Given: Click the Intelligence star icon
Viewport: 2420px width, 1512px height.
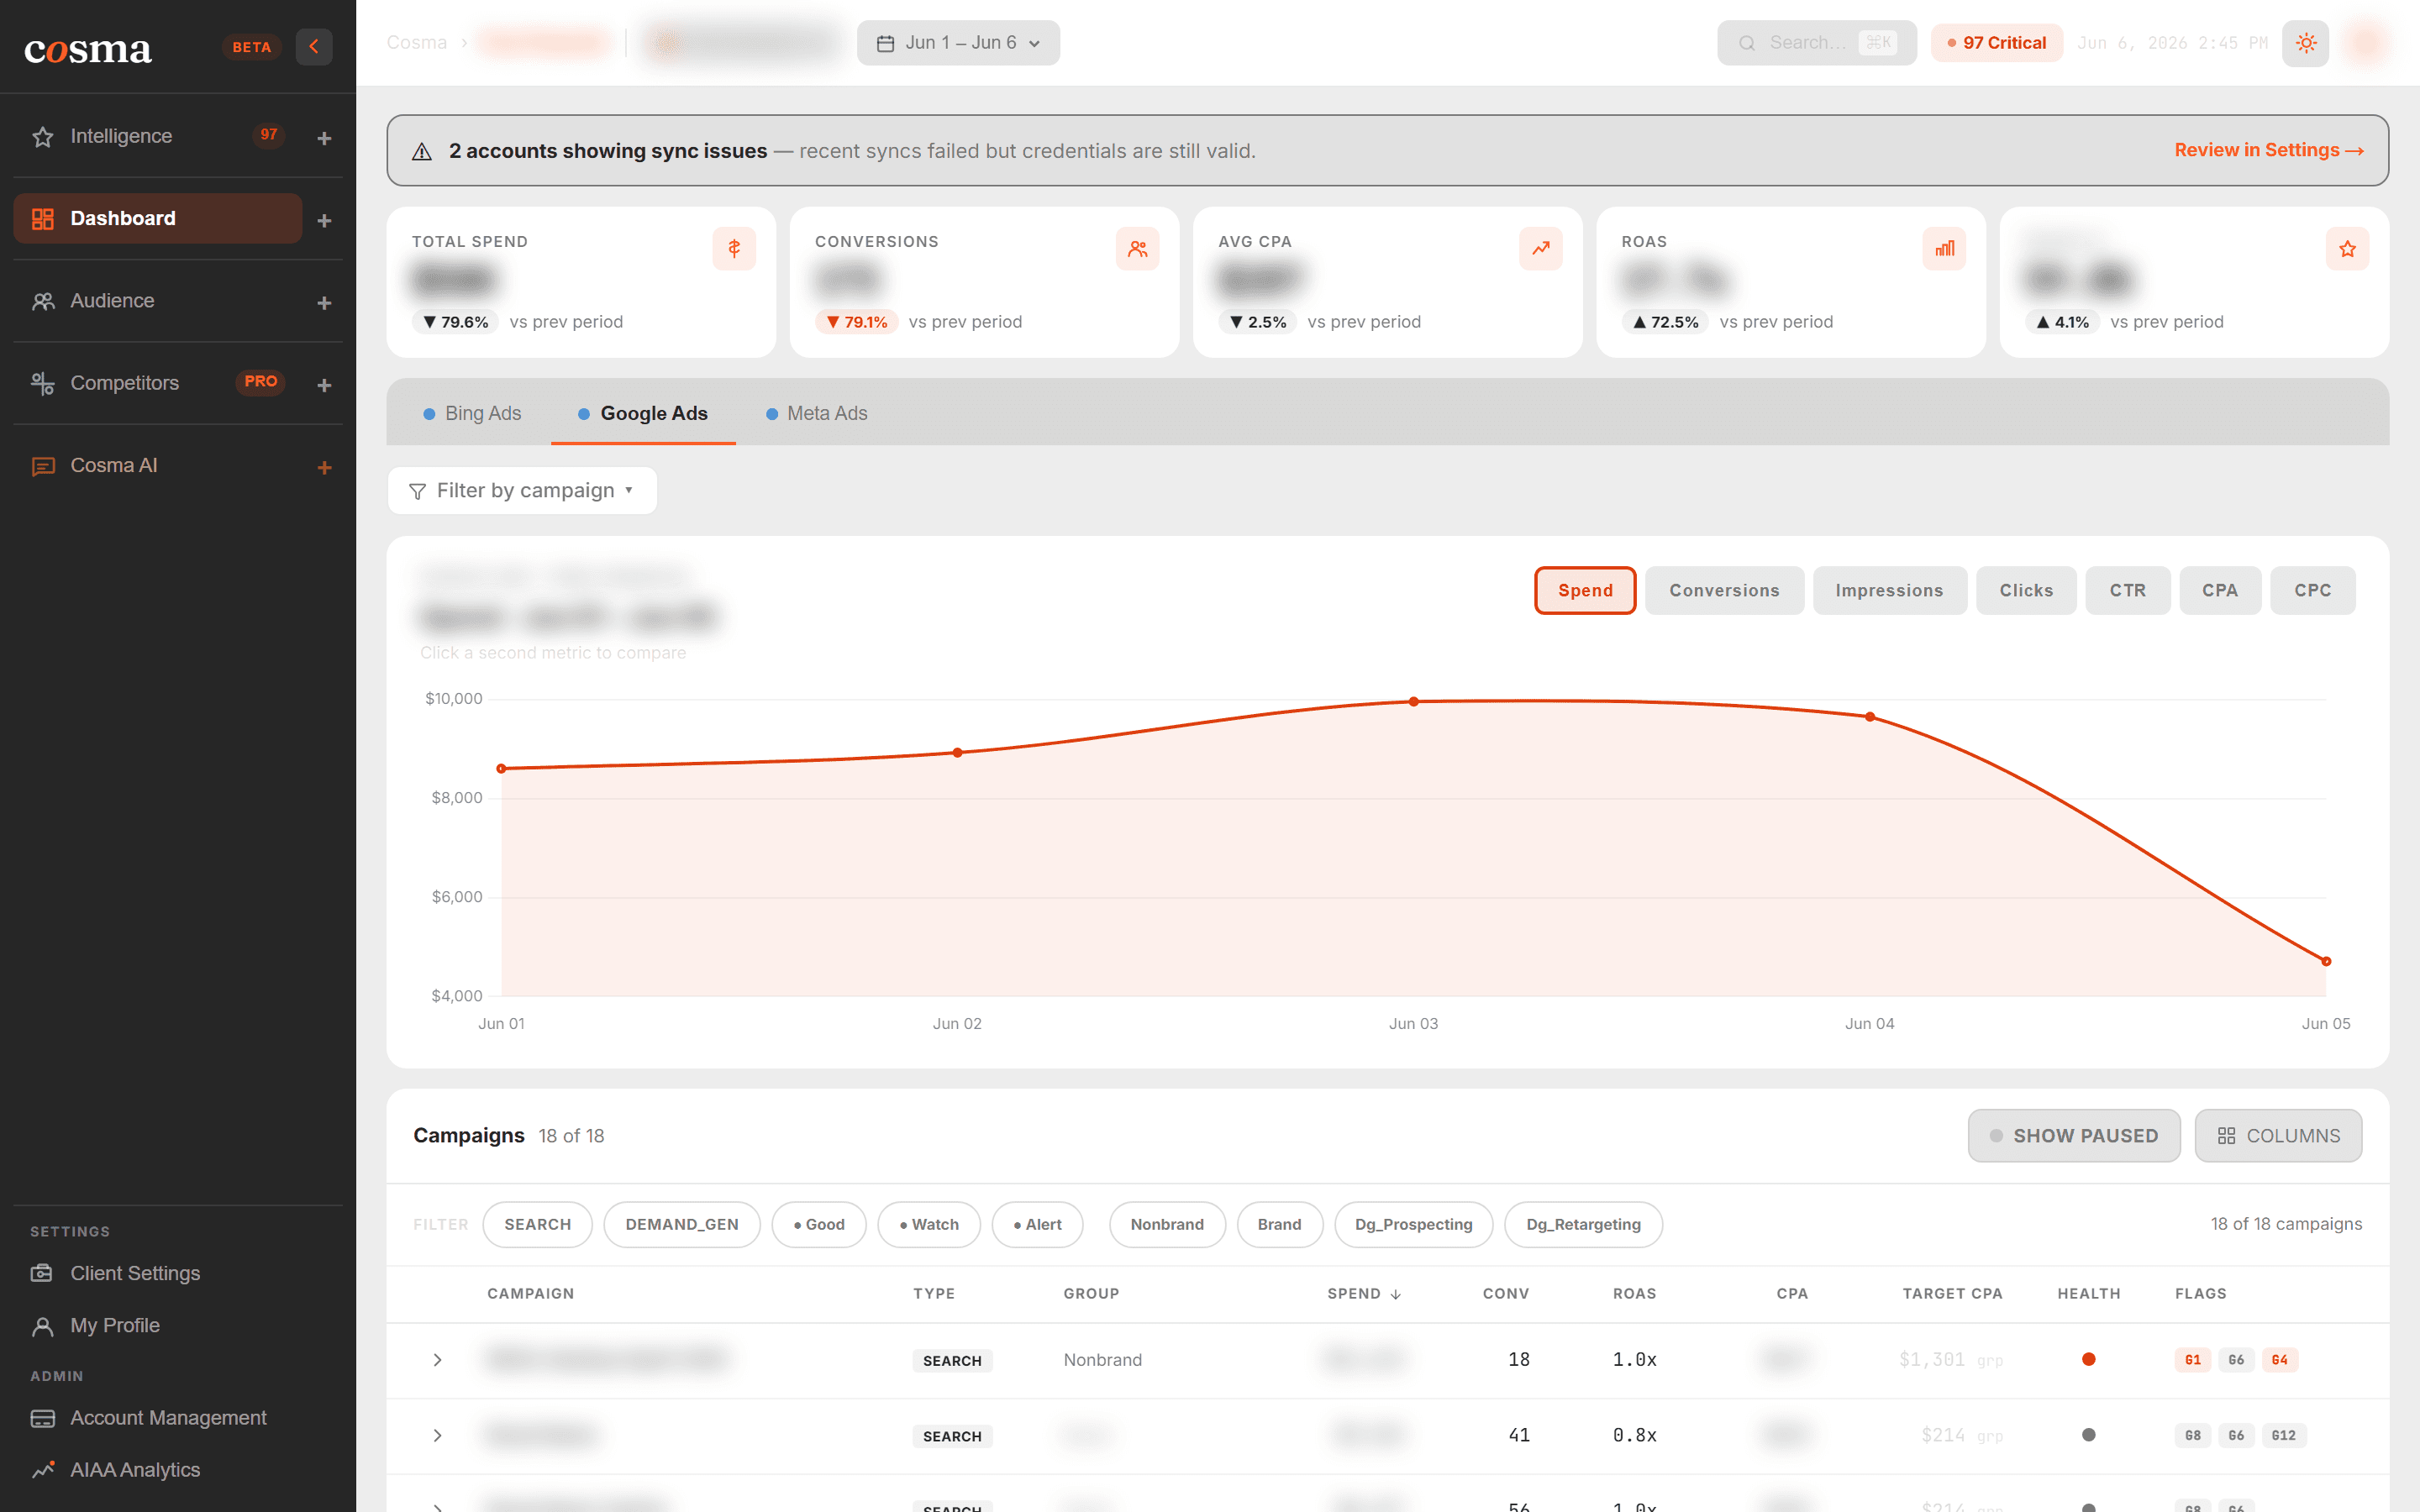Looking at the screenshot, I should pyautogui.click(x=43, y=137).
